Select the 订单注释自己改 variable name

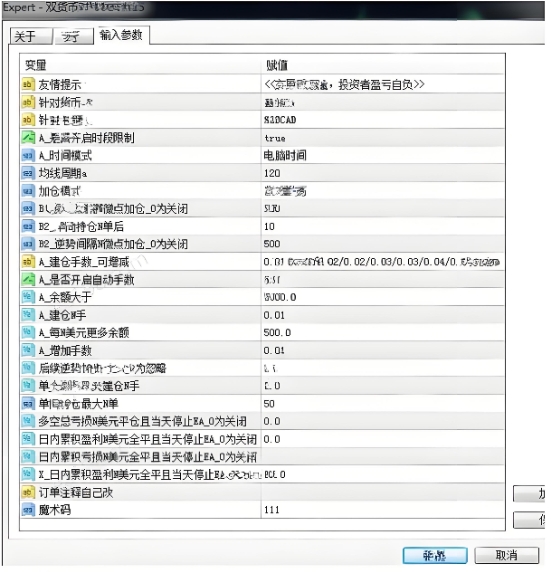pyautogui.click(x=76, y=493)
